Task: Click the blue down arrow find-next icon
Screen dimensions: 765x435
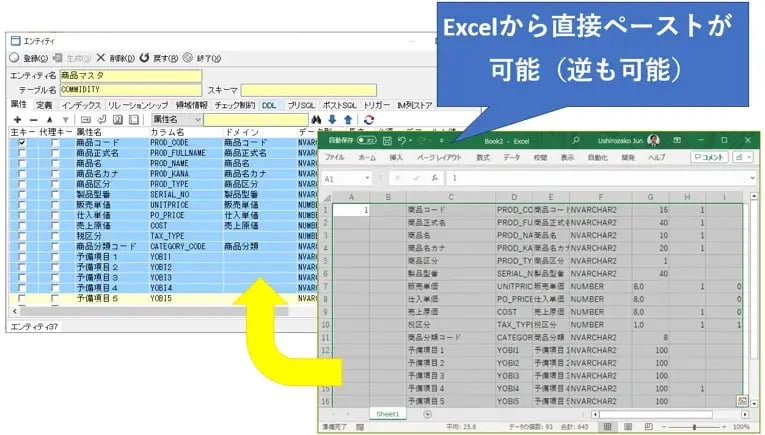Action: (x=332, y=119)
